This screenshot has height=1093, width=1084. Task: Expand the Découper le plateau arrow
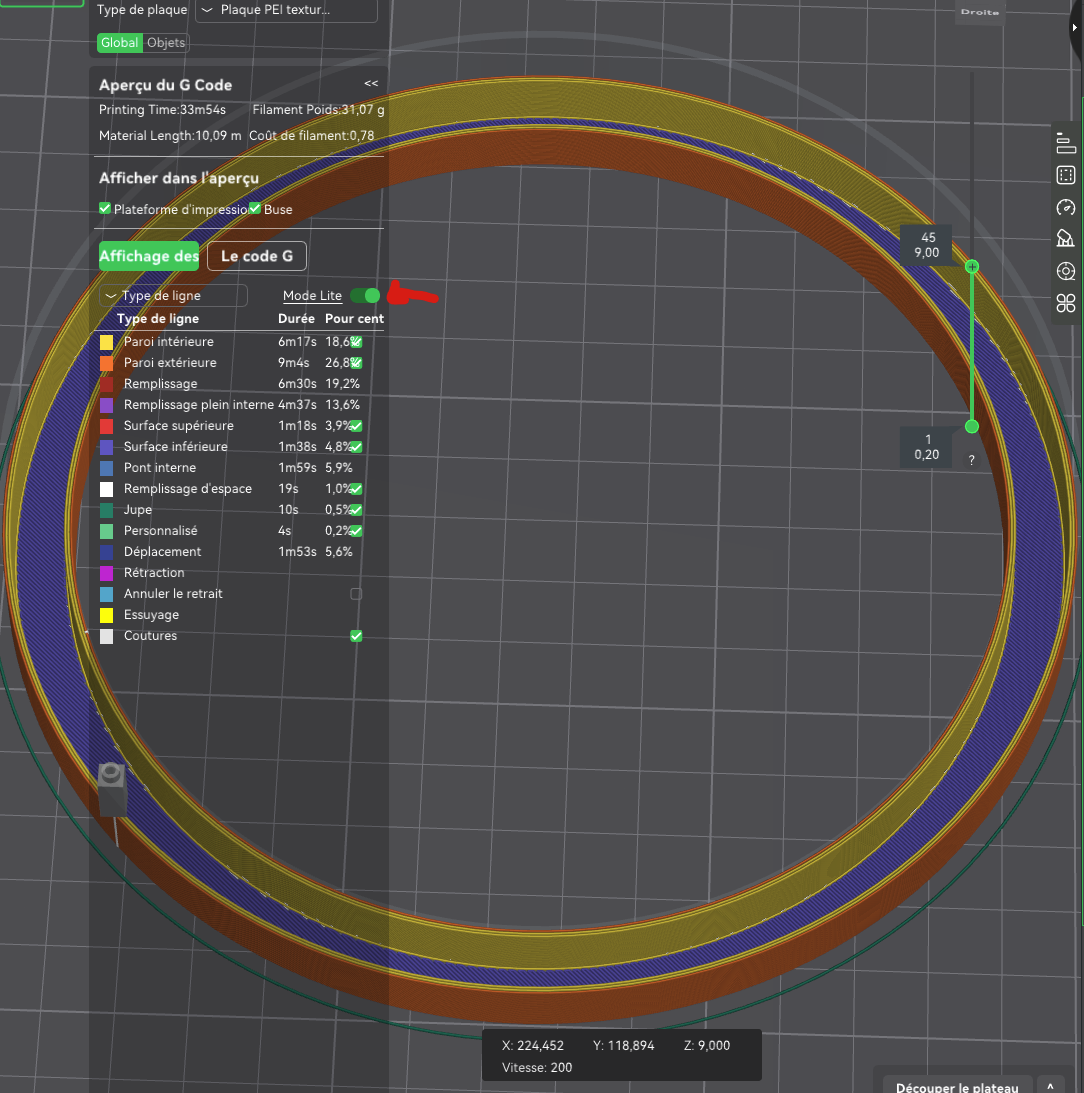(x=1050, y=1087)
